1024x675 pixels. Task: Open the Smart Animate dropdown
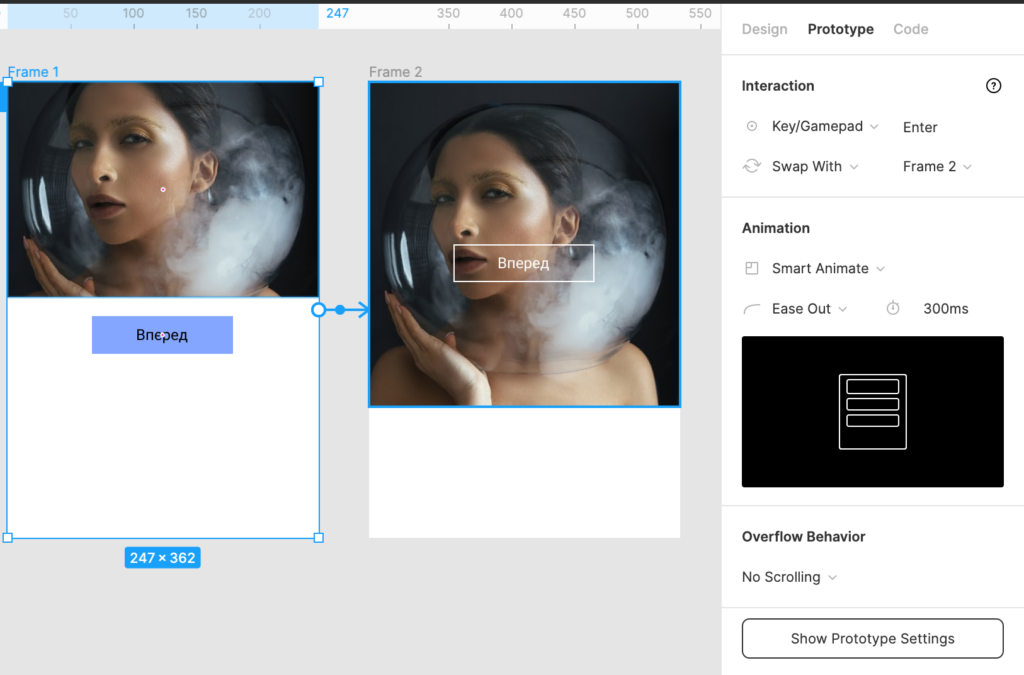pos(828,269)
